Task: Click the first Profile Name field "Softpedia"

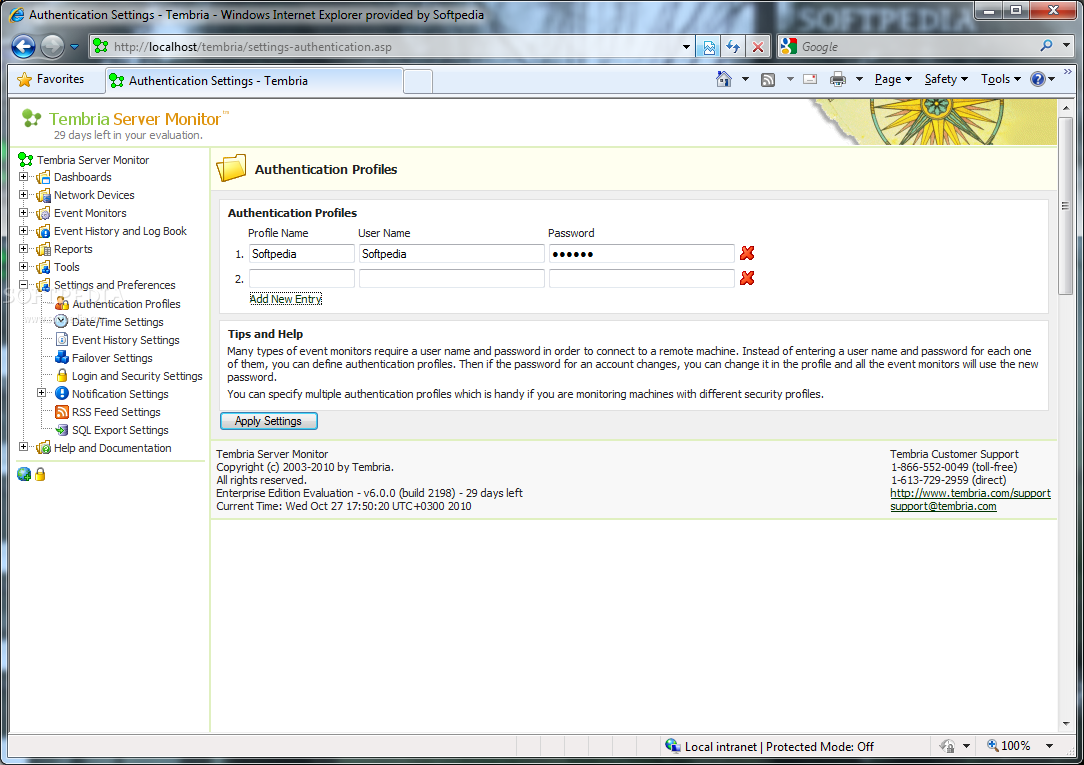Action: pyautogui.click(x=301, y=254)
